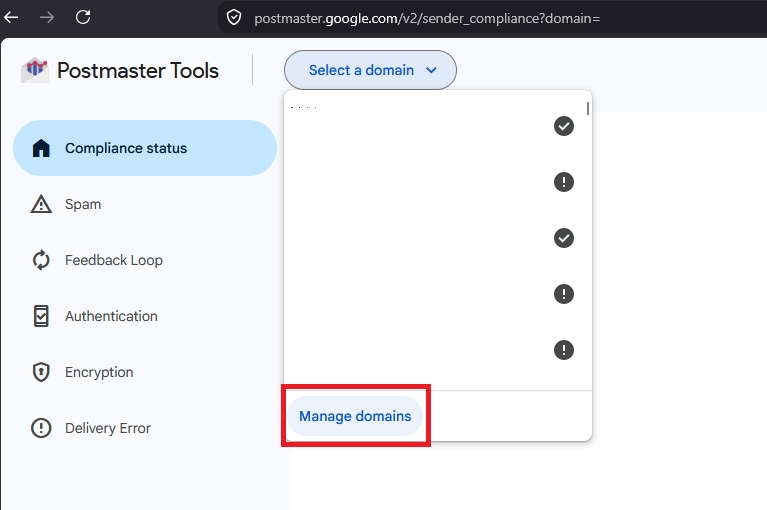Click the Postmaster Tools title text

pos(138,71)
